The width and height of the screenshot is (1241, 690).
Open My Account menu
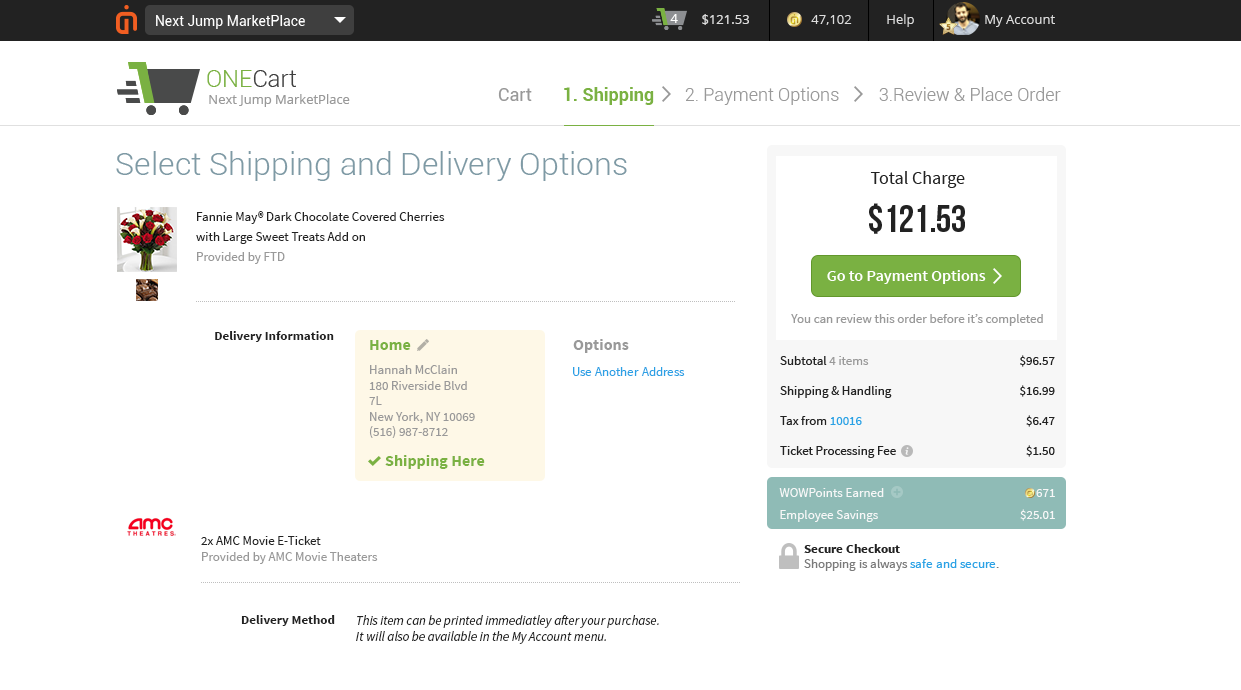[x=1019, y=19]
